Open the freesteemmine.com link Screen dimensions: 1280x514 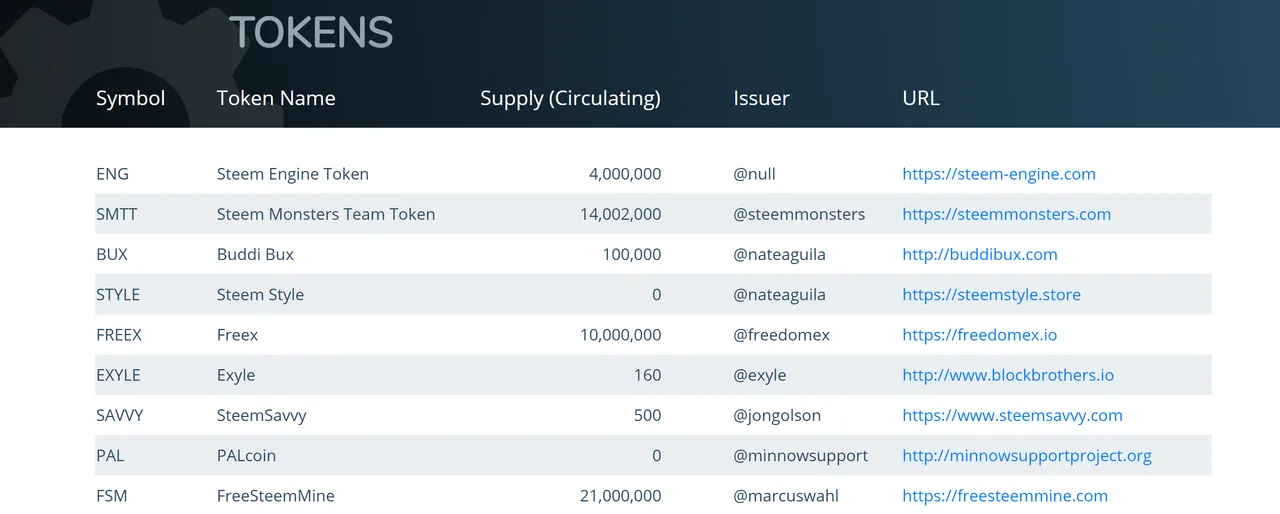click(1005, 495)
